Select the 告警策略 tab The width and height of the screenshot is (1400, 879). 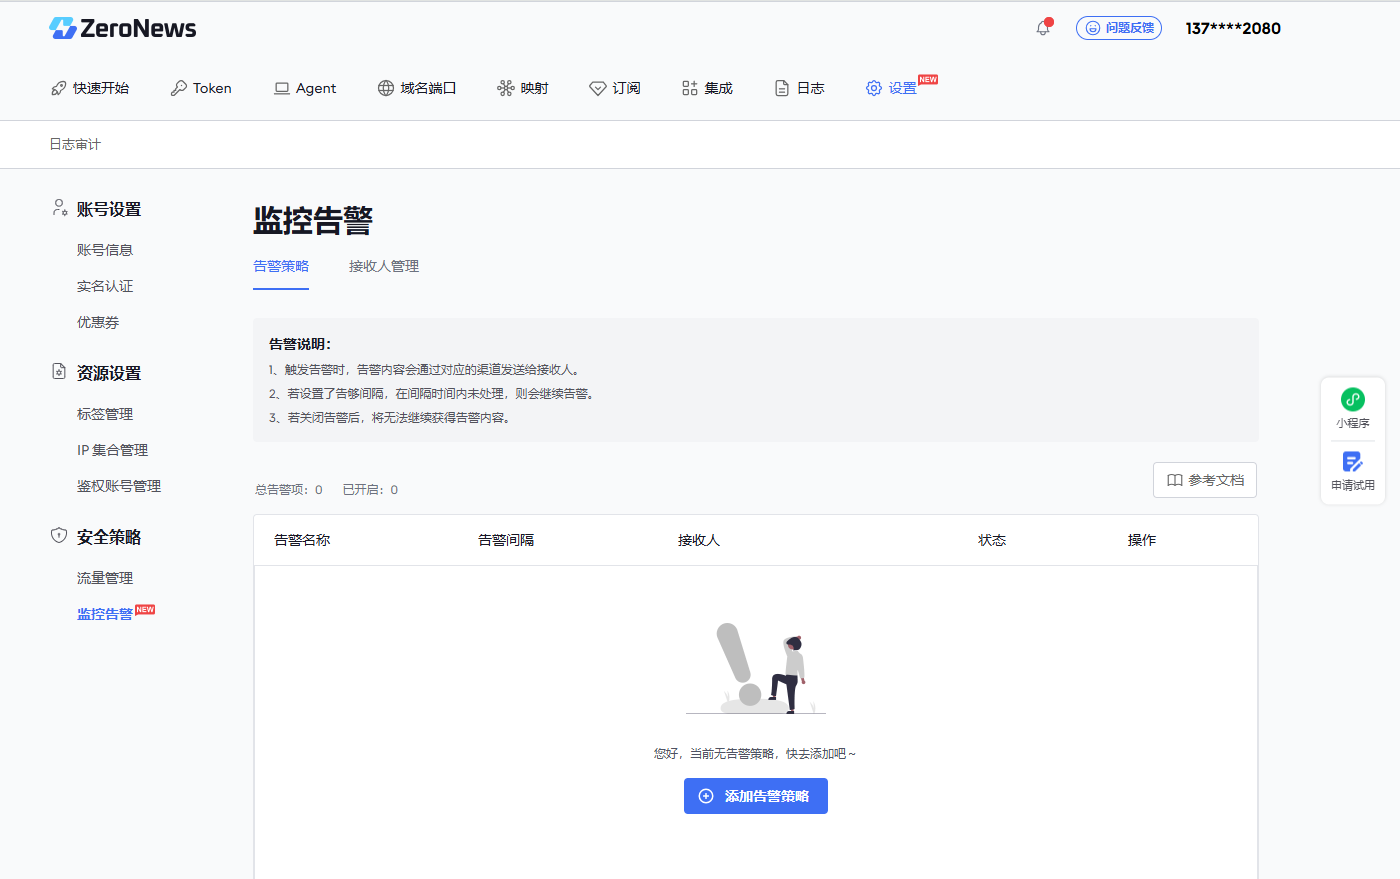(281, 266)
